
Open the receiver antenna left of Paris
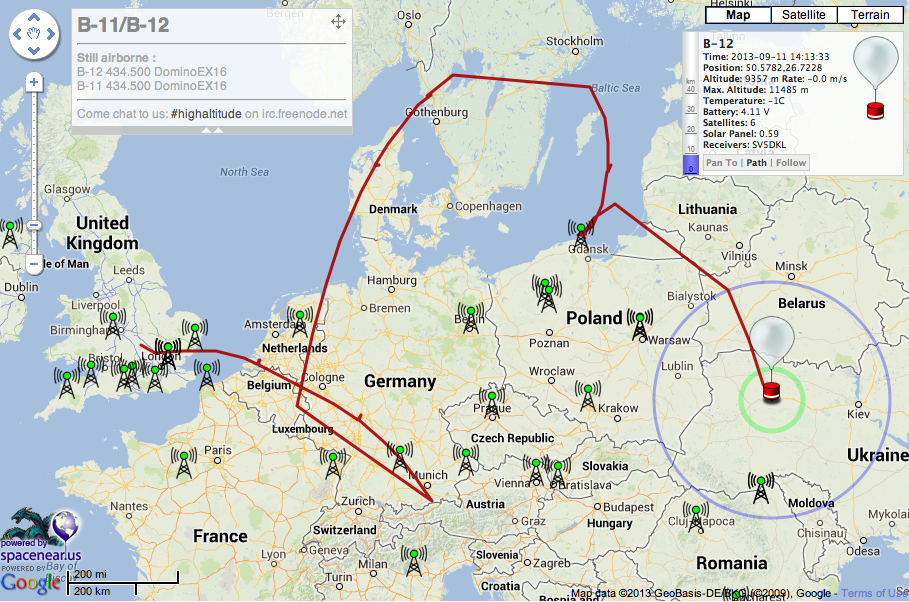184,463
